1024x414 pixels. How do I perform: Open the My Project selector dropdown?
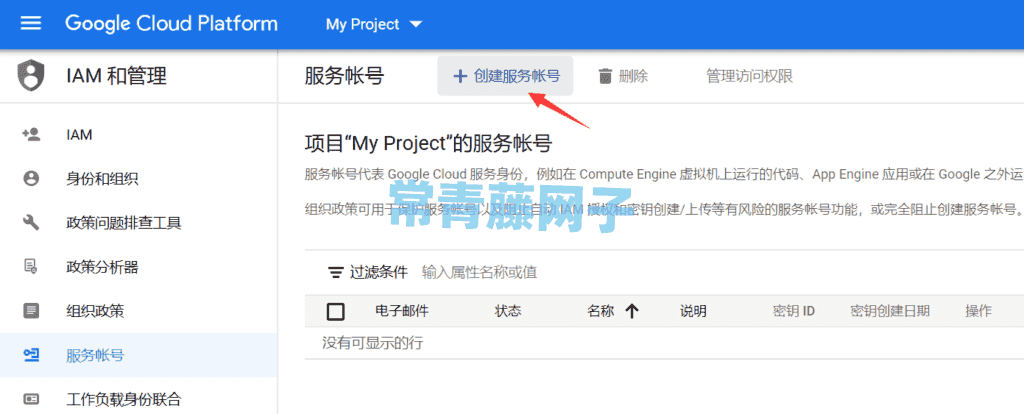click(x=374, y=24)
